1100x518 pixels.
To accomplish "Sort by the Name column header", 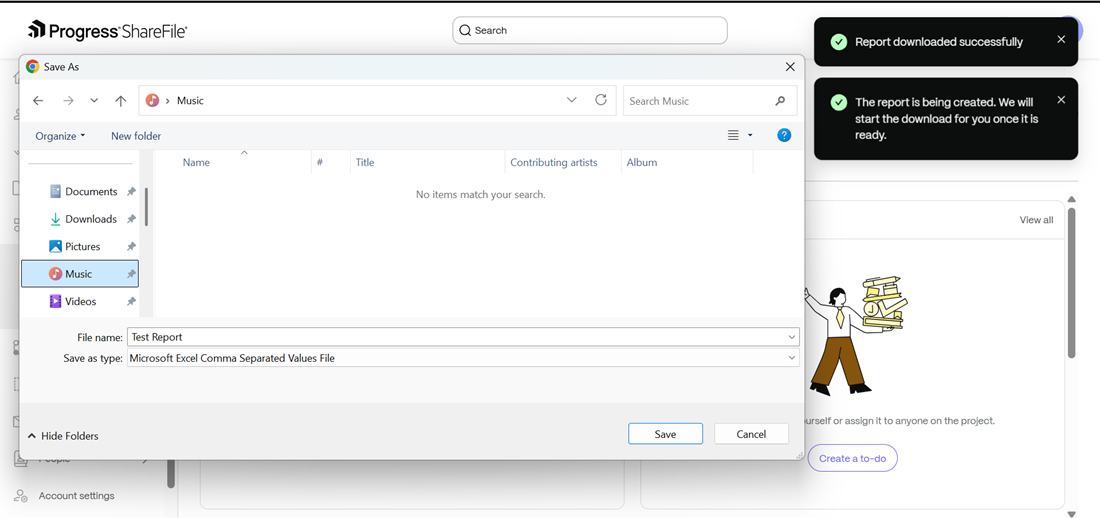I will [x=196, y=162].
